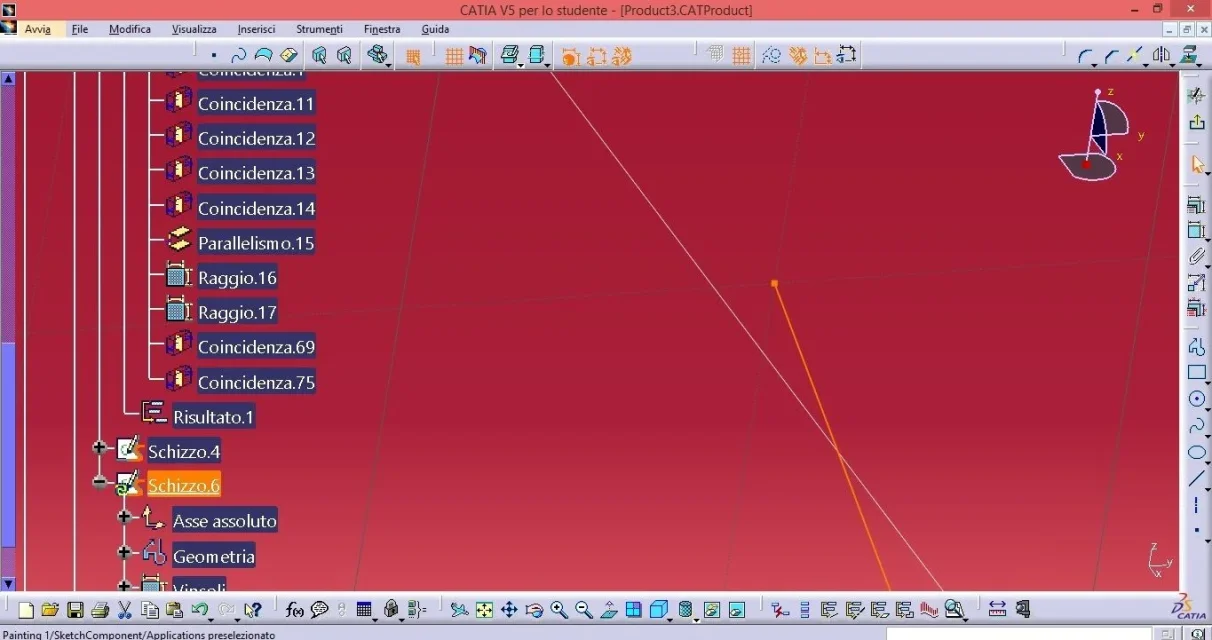Select Parallelismo.15 constraint in tree
The height and width of the screenshot is (640, 1212).
click(x=255, y=243)
